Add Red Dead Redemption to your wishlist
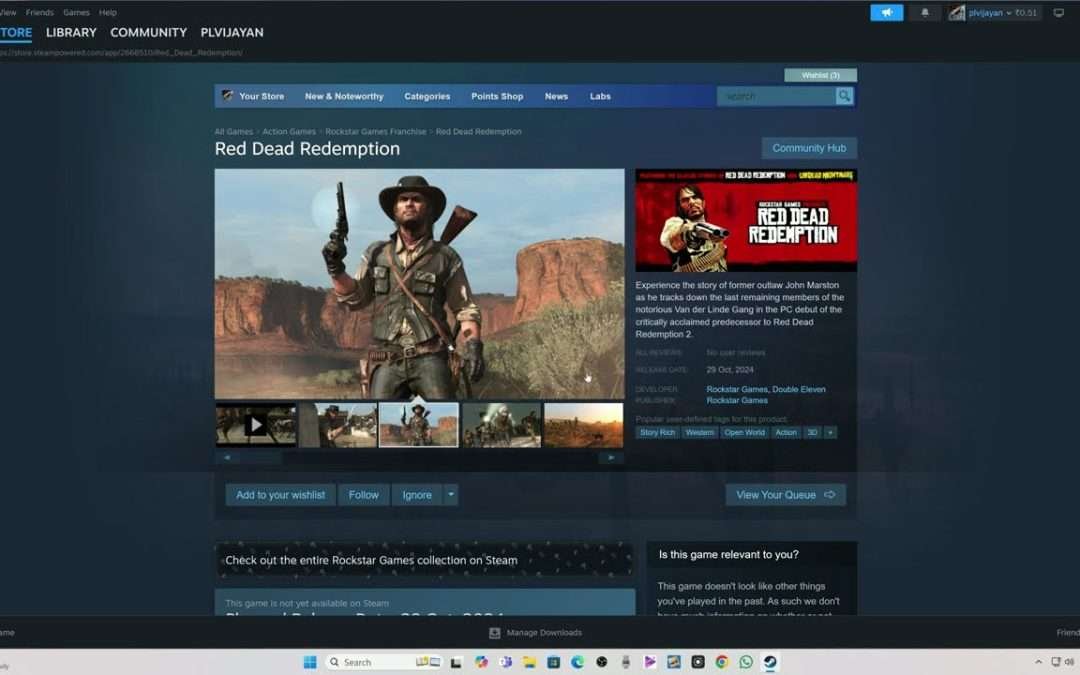This screenshot has width=1080, height=675. (280, 494)
